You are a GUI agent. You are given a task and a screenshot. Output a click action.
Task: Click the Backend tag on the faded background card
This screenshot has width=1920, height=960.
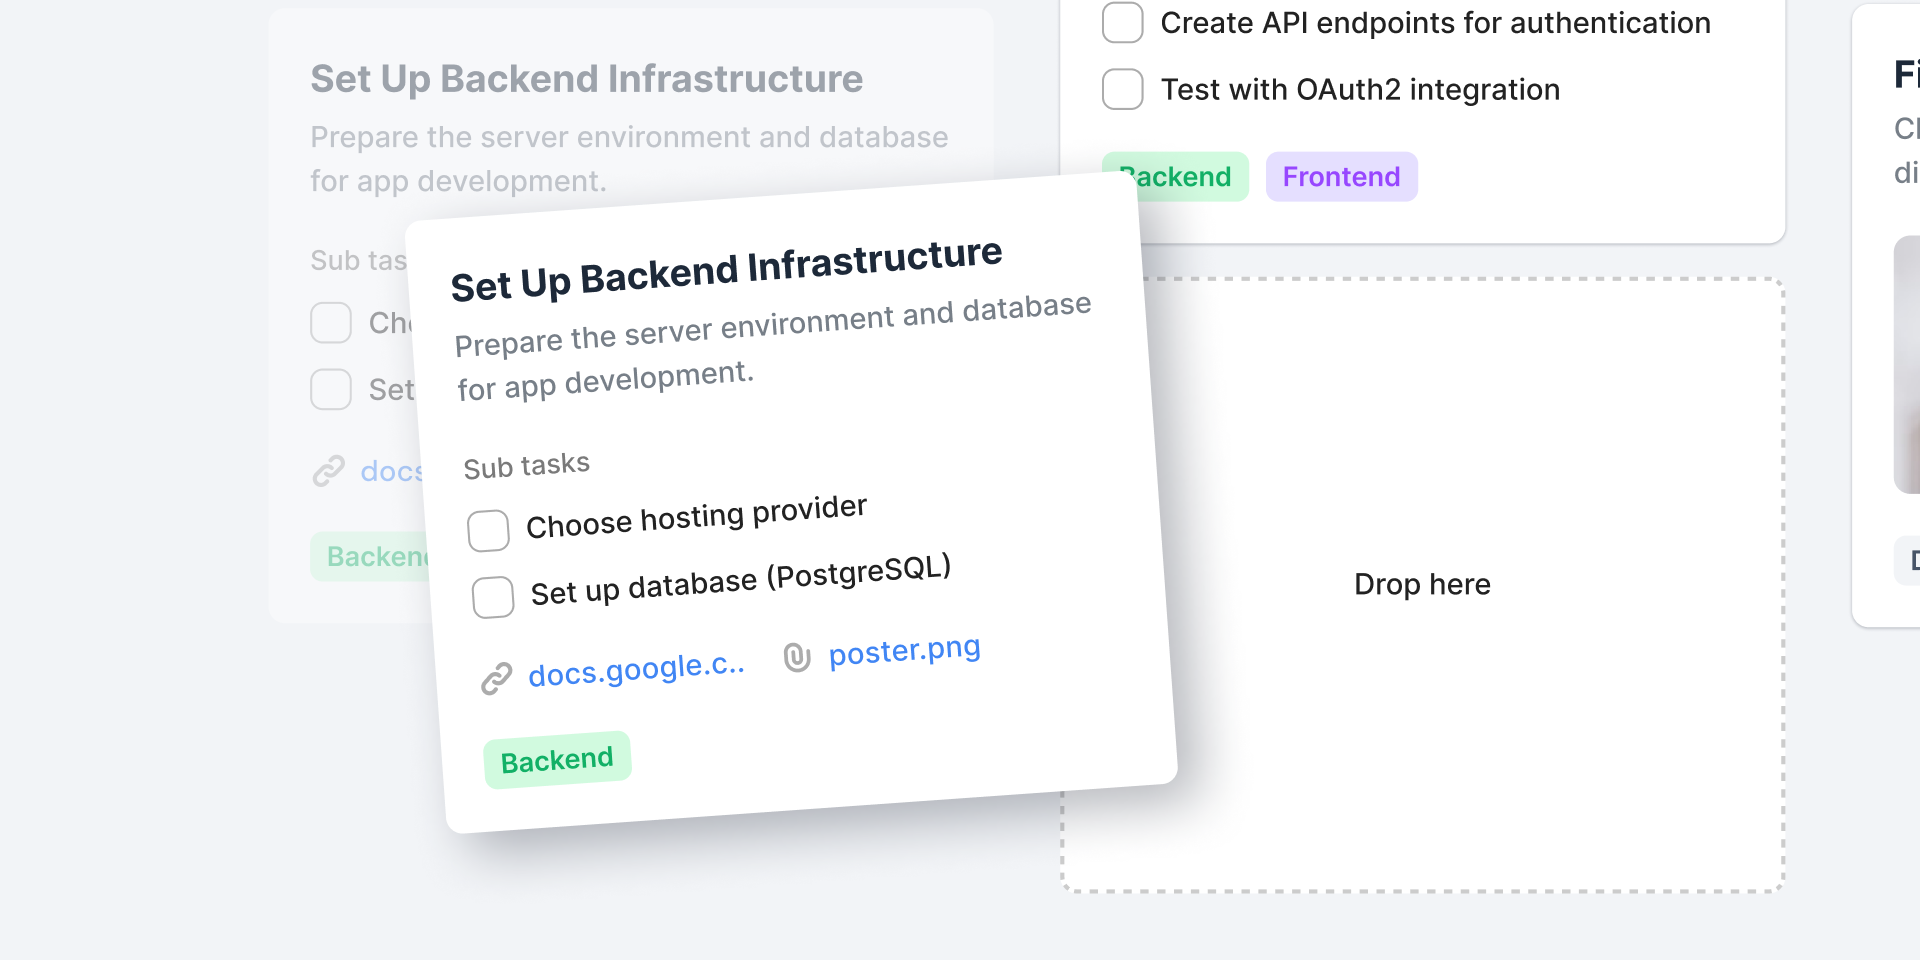pos(371,556)
